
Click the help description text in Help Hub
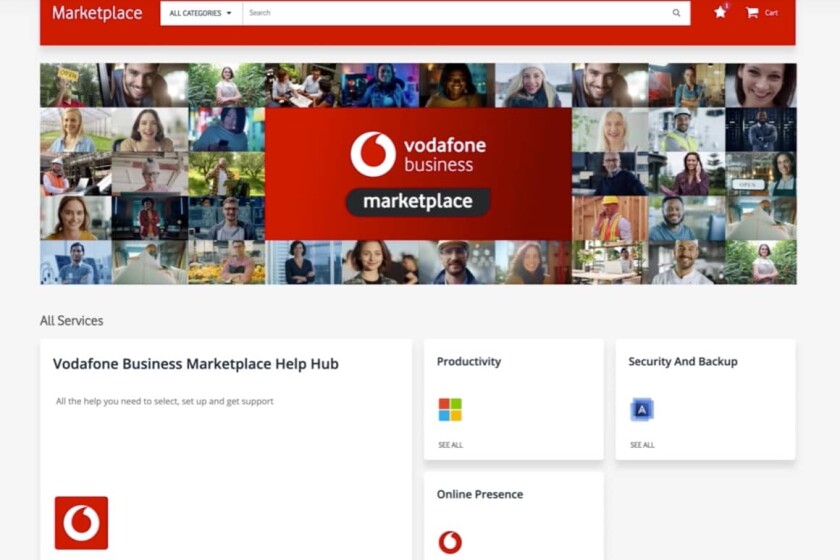point(164,401)
